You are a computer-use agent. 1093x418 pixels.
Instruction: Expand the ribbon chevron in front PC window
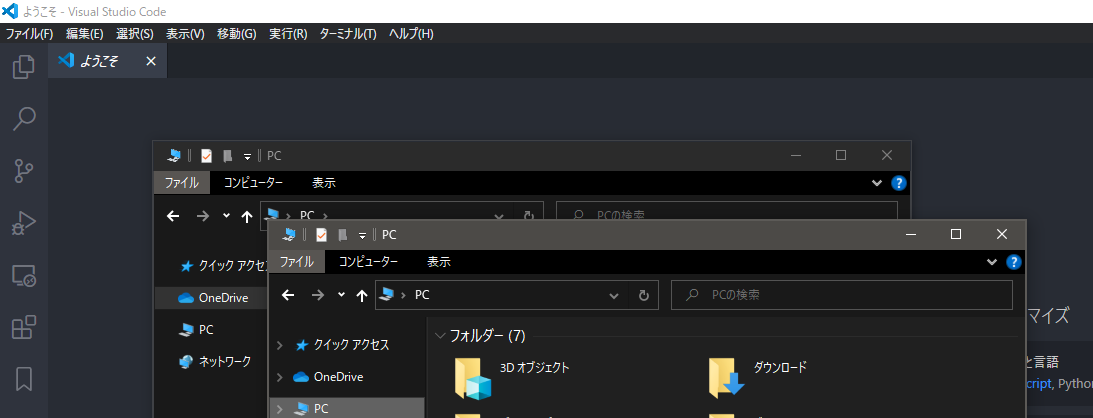(x=992, y=262)
